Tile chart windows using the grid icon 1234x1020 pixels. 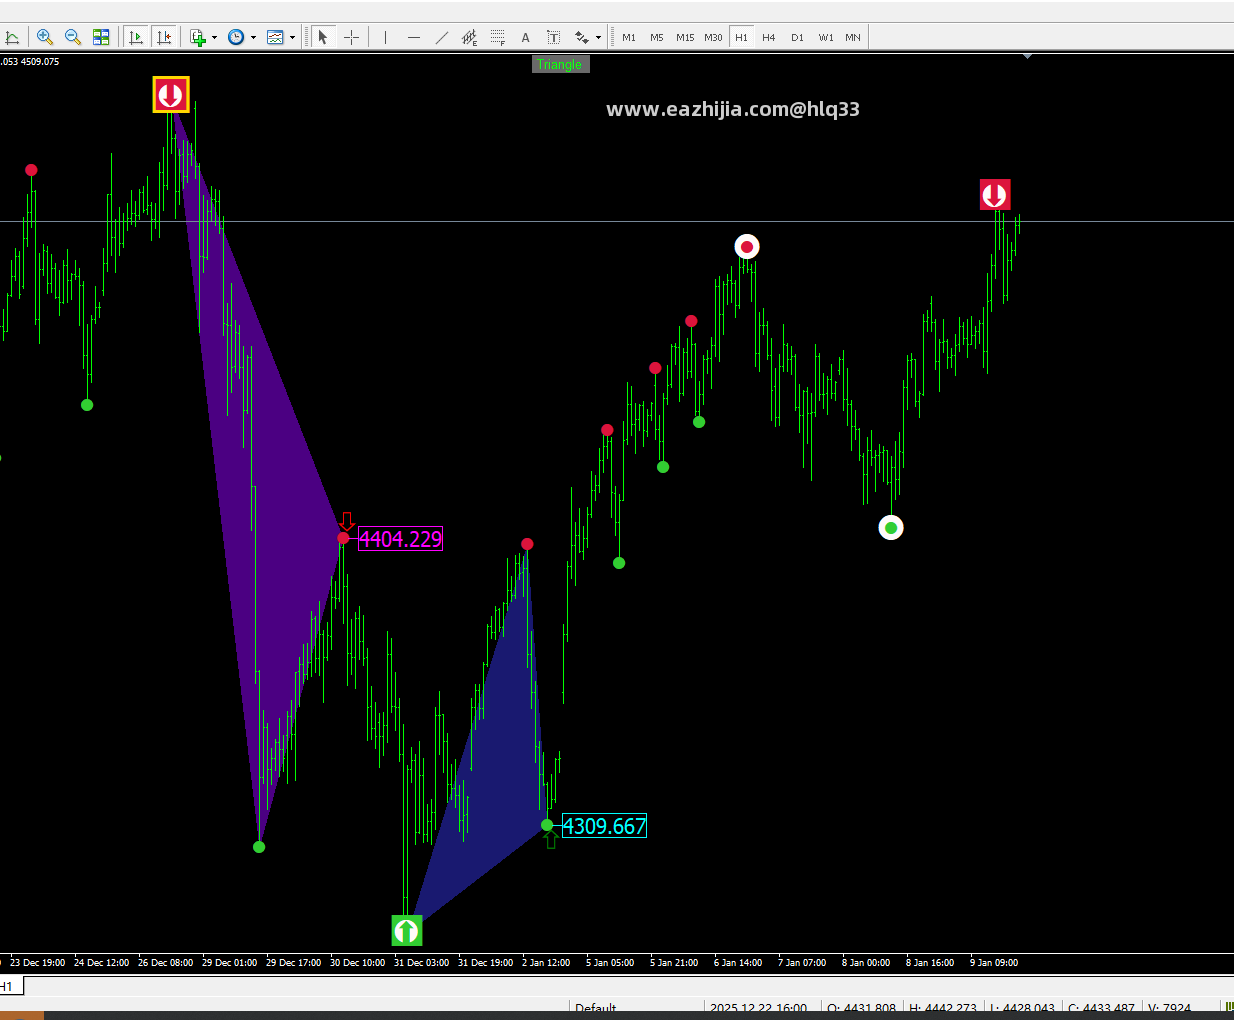point(101,37)
